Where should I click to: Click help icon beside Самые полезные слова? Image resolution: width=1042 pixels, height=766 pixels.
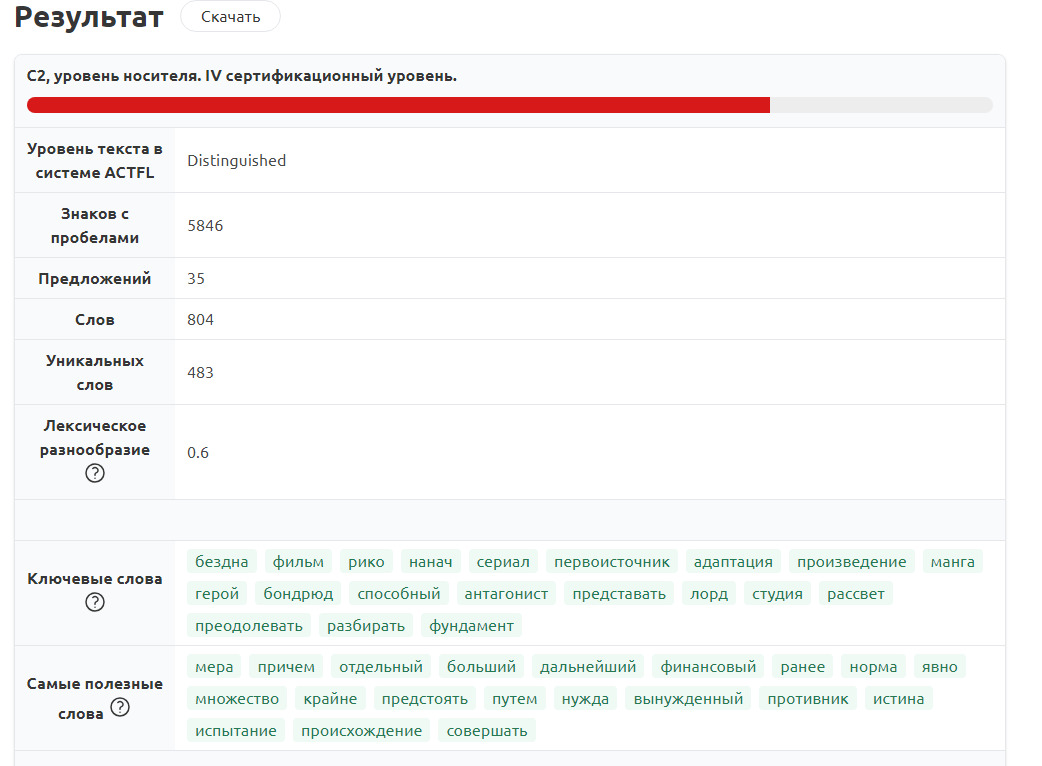point(120,707)
